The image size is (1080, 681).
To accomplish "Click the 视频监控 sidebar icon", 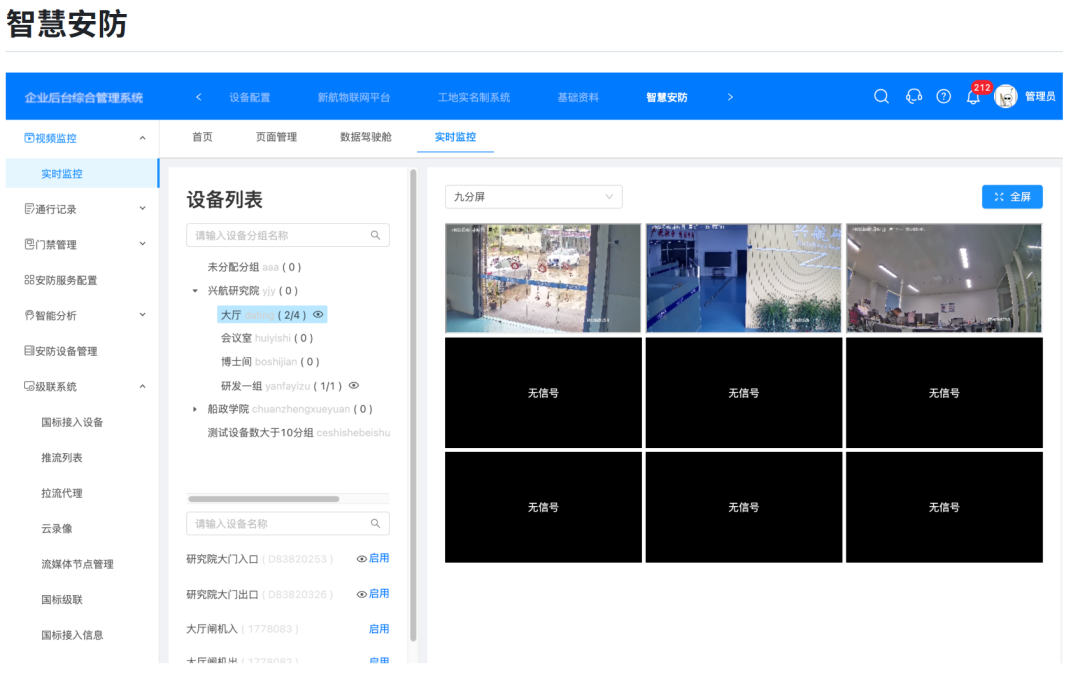I will 29,138.
